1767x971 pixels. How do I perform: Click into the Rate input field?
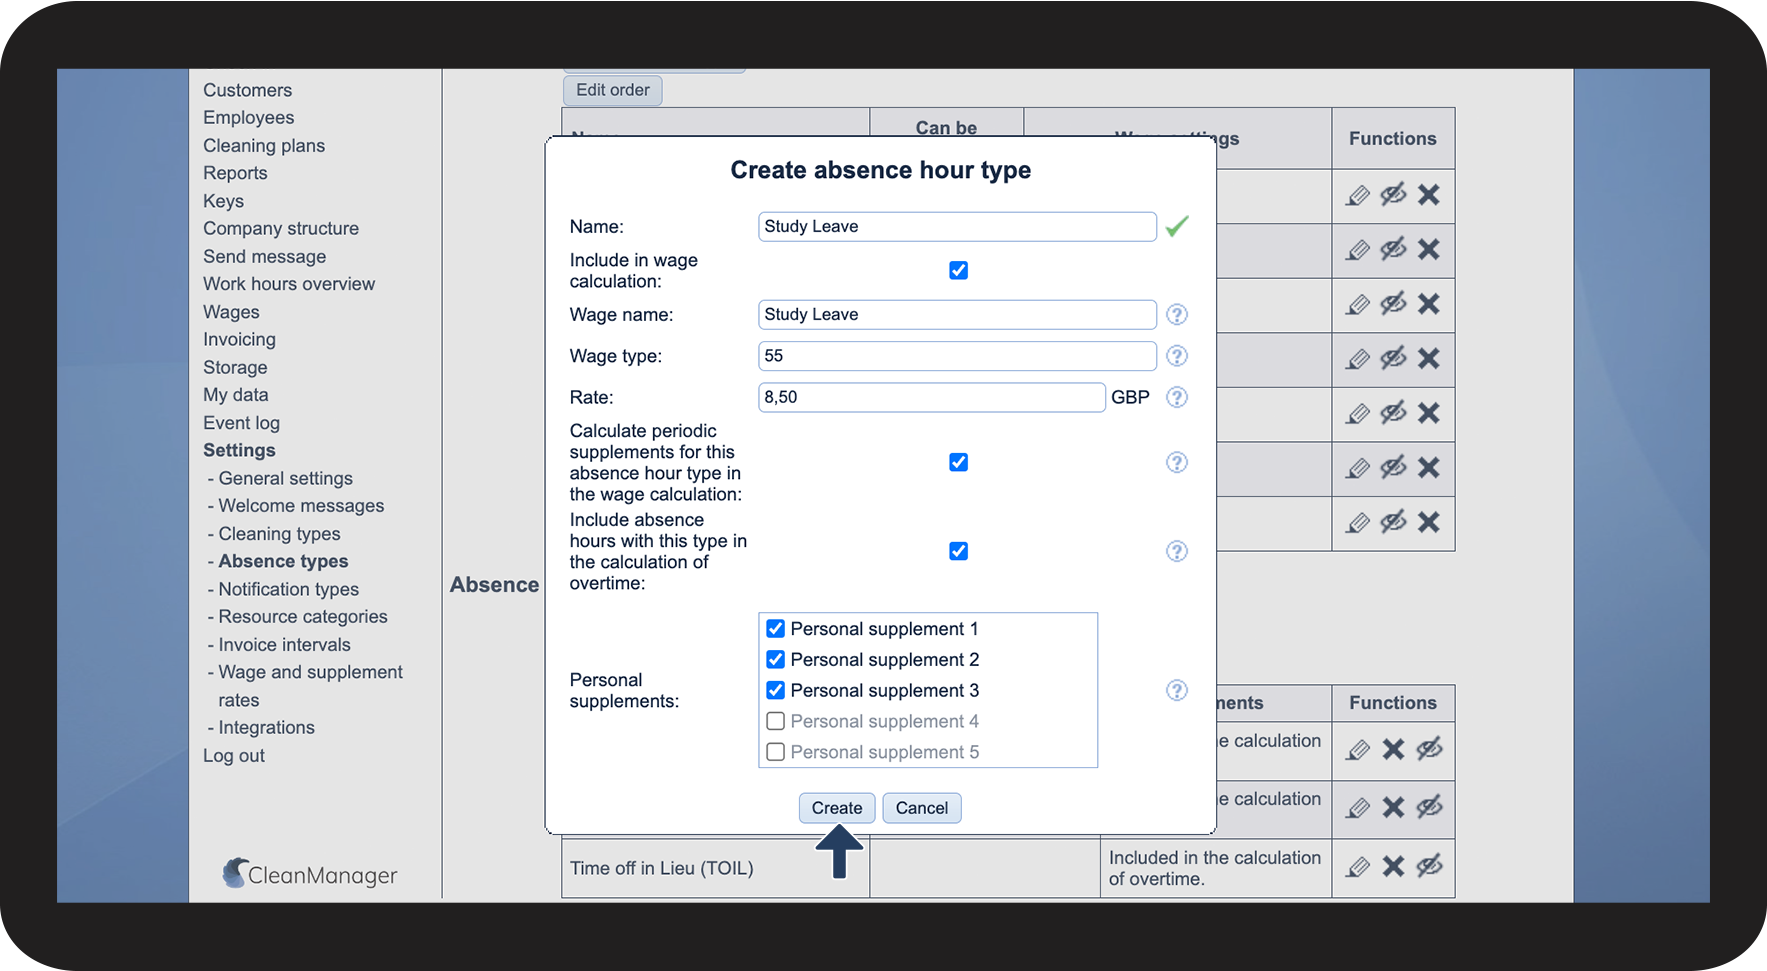tap(931, 398)
